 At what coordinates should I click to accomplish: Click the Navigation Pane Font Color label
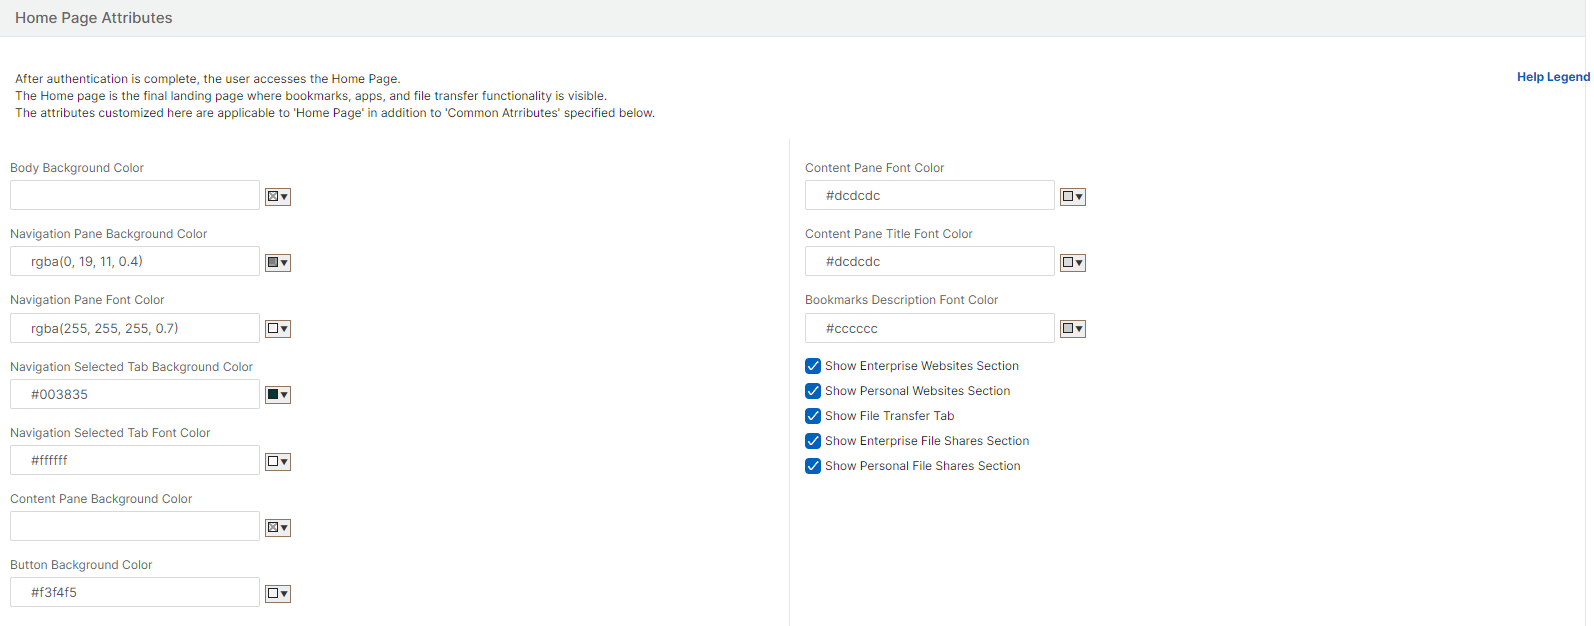[87, 300]
